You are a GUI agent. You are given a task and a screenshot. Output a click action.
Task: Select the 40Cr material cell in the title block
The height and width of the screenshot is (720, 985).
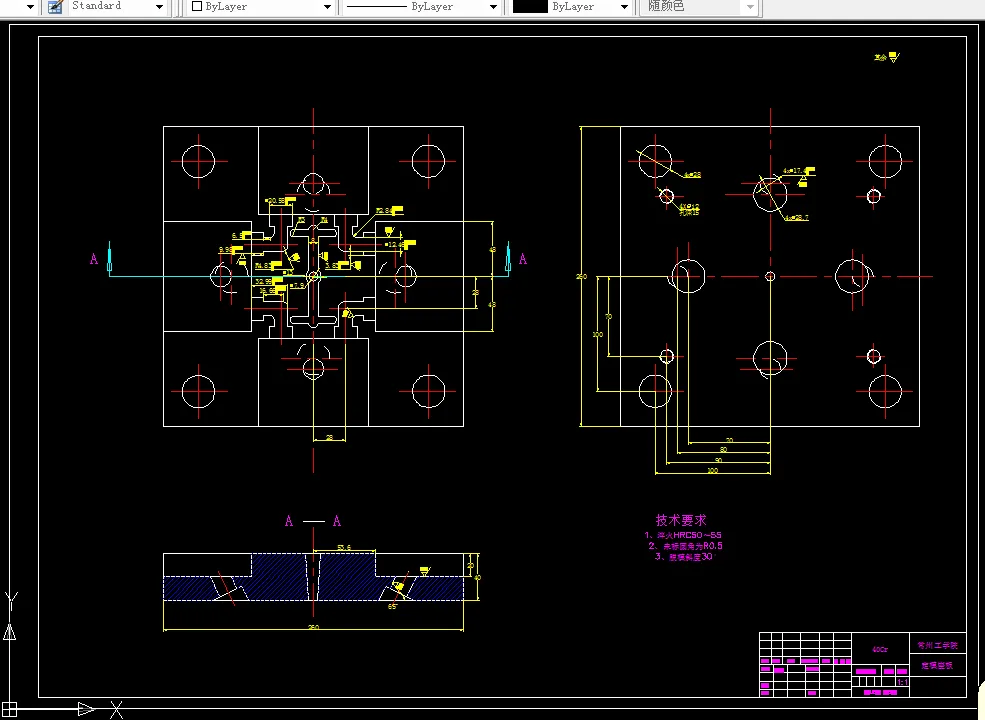pyautogui.click(x=880, y=650)
